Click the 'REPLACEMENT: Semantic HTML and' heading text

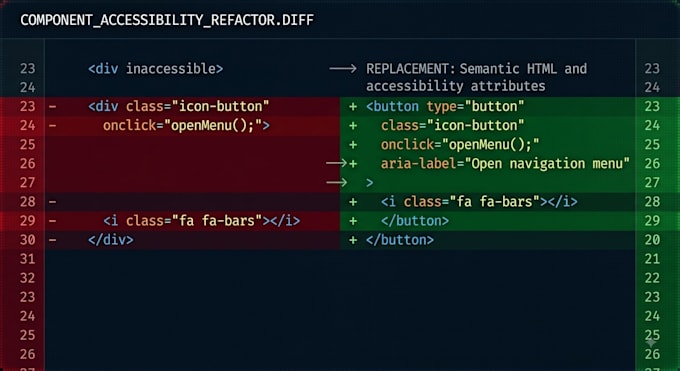(477, 69)
